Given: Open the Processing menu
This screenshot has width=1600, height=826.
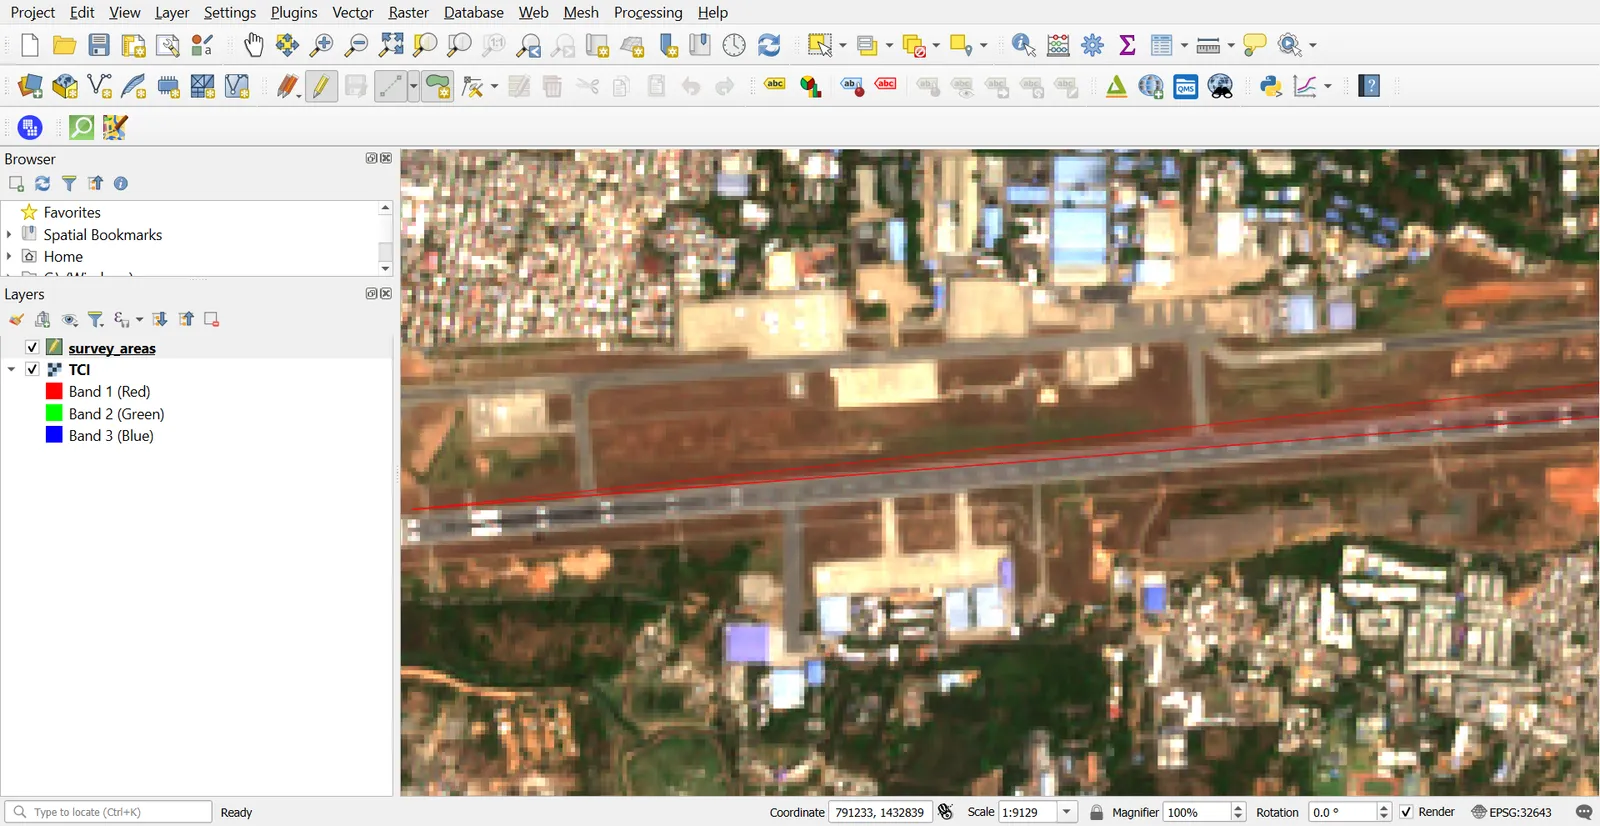Looking at the screenshot, I should [x=648, y=12].
